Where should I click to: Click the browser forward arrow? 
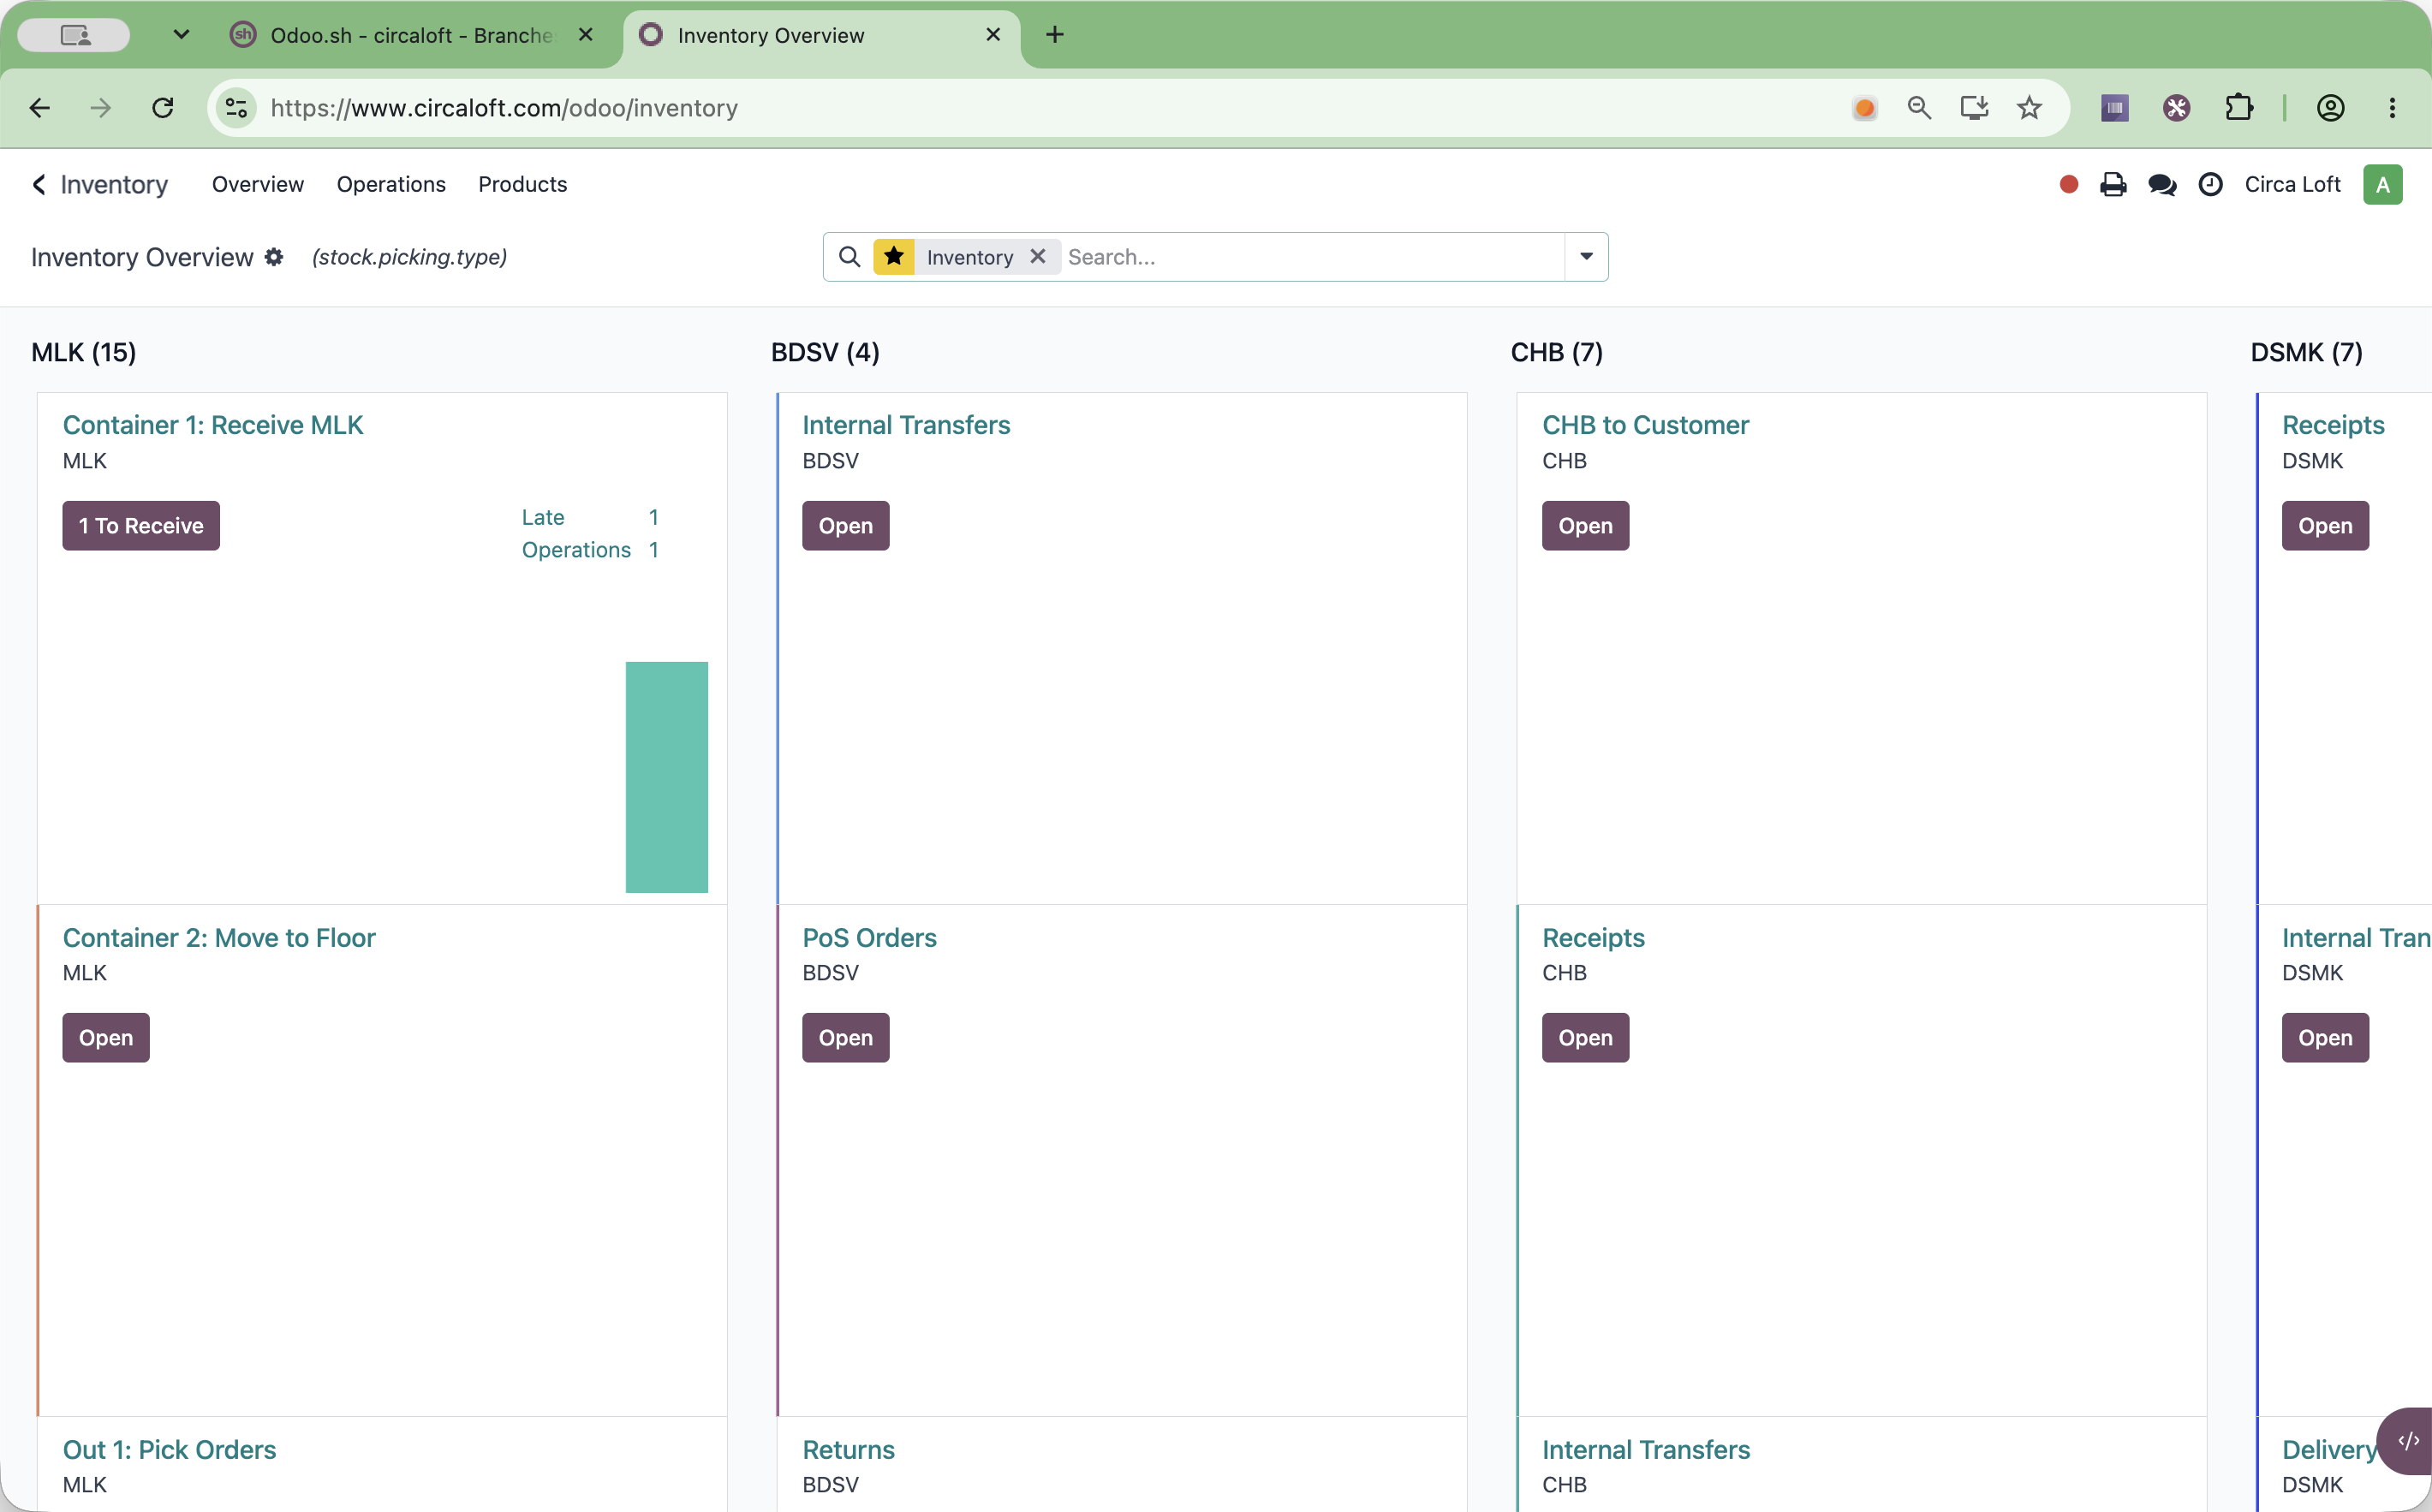coord(101,108)
